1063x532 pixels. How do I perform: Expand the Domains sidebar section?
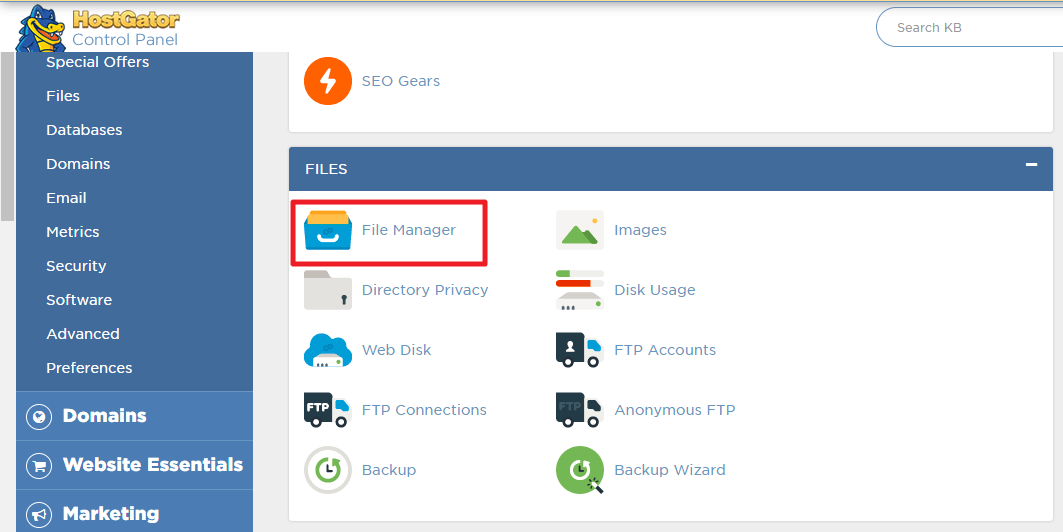tap(134, 416)
